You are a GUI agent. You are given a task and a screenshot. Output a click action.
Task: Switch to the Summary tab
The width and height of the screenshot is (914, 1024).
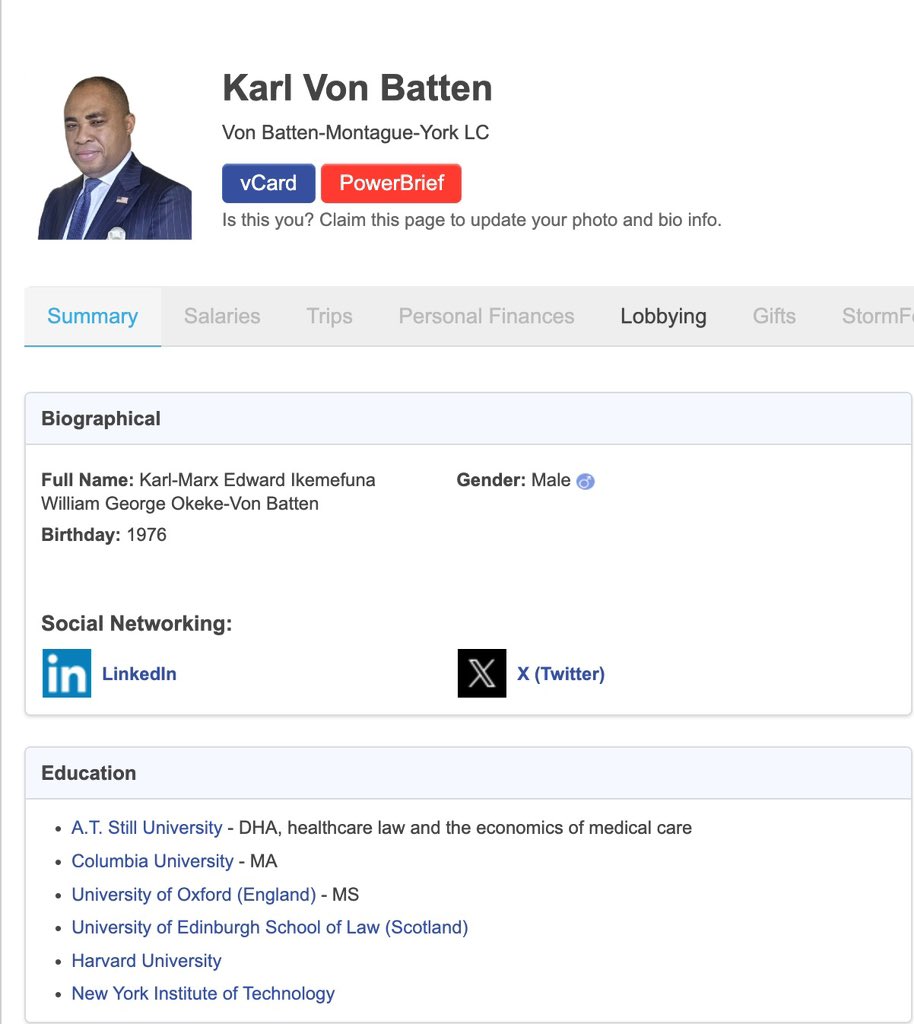[92, 316]
